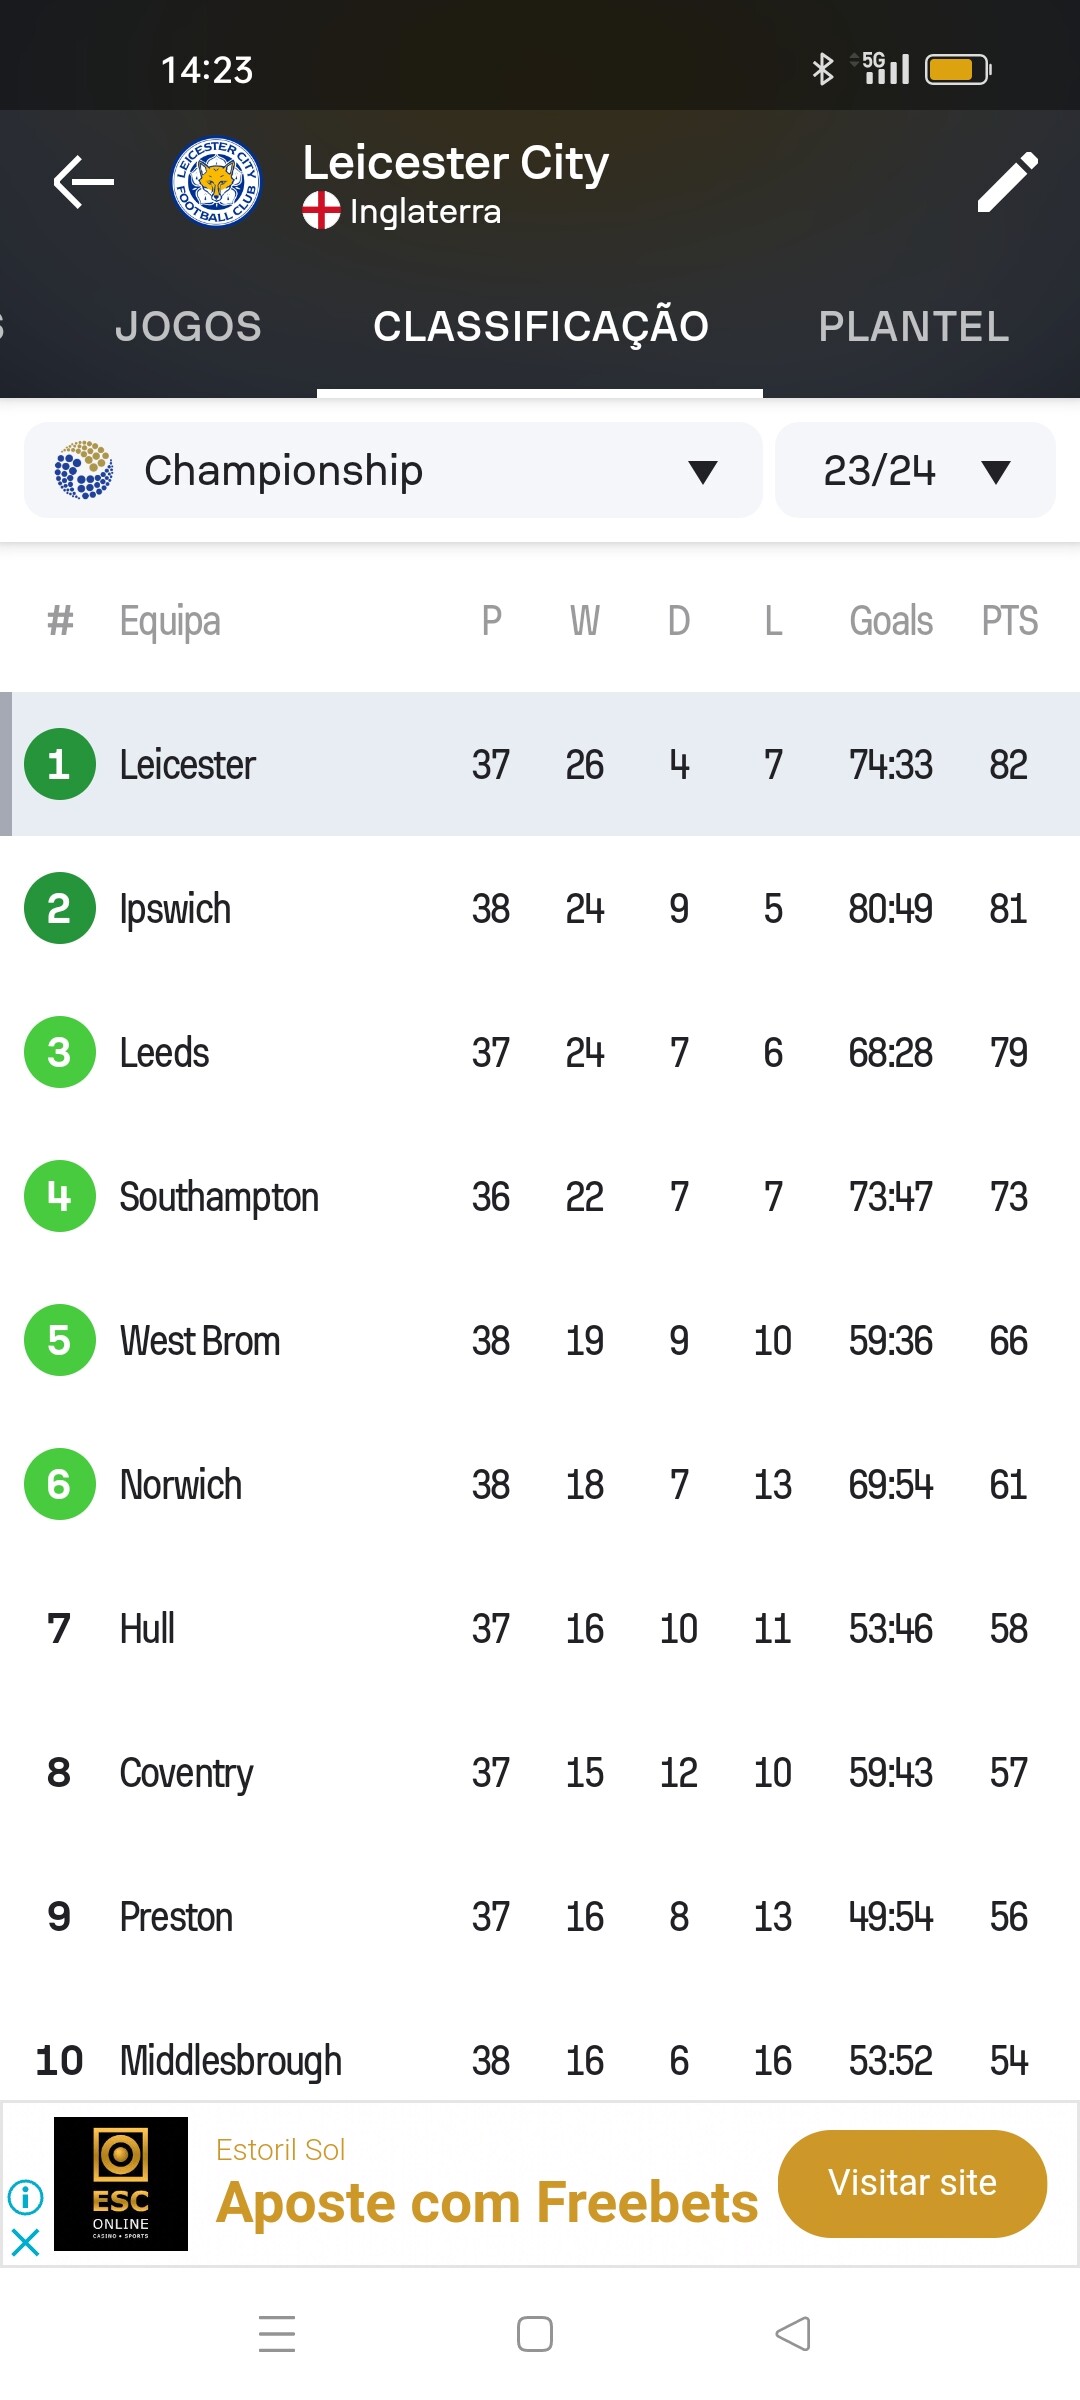Select the CLASSIFICAÇÃO tab
This screenshot has height=2400, width=1080.
pyautogui.click(x=540, y=327)
